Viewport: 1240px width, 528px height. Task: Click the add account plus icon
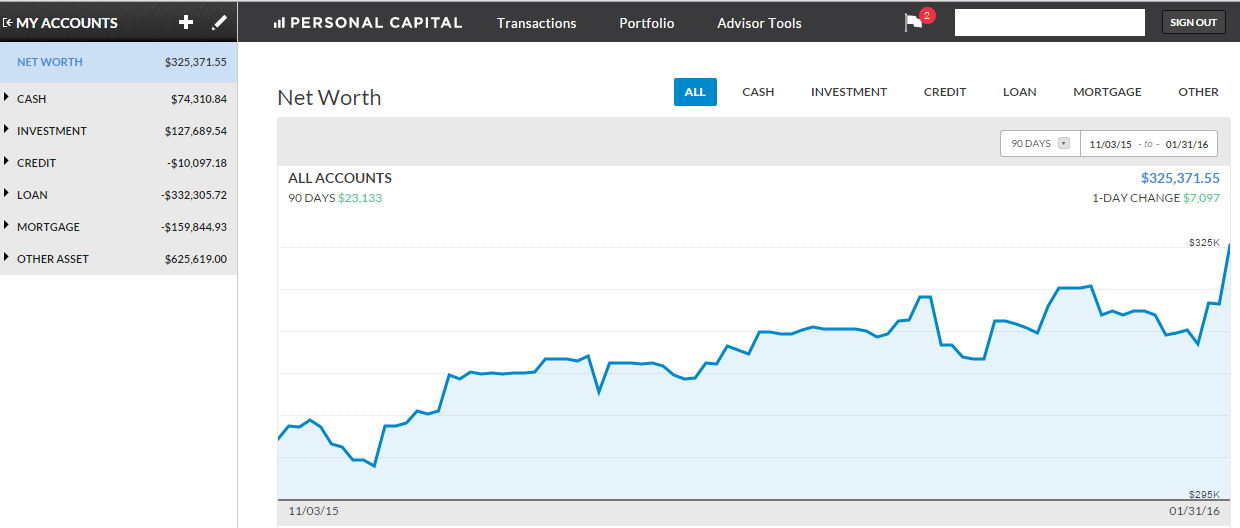pyautogui.click(x=185, y=22)
